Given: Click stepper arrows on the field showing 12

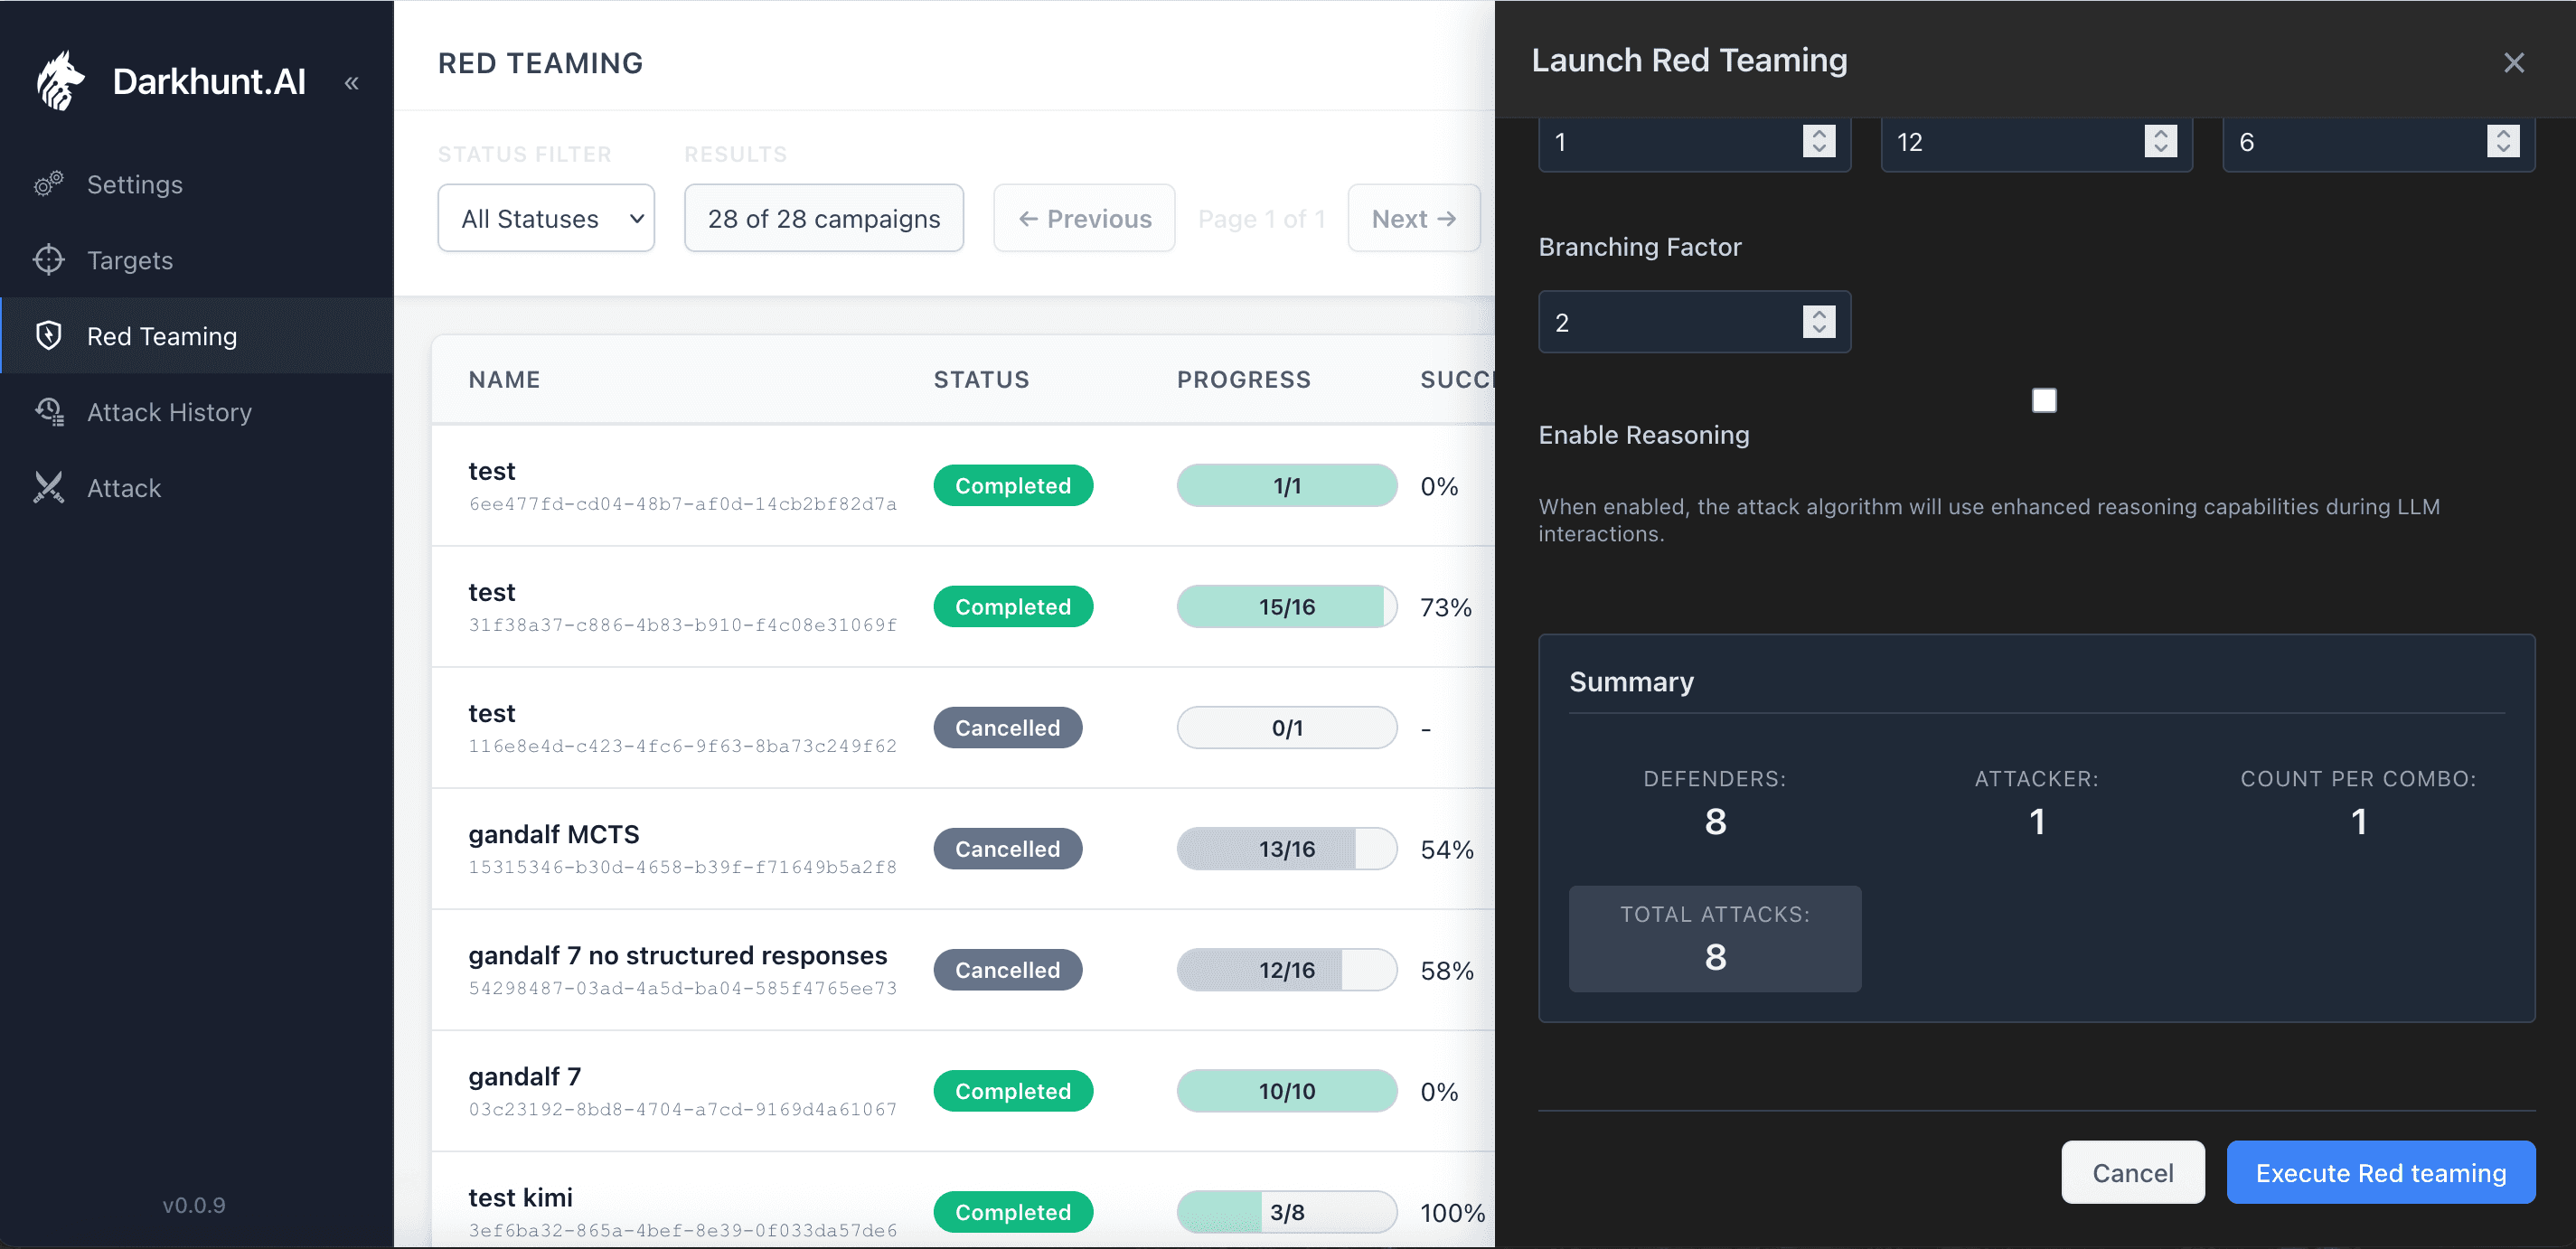Looking at the screenshot, I should (2160, 141).
